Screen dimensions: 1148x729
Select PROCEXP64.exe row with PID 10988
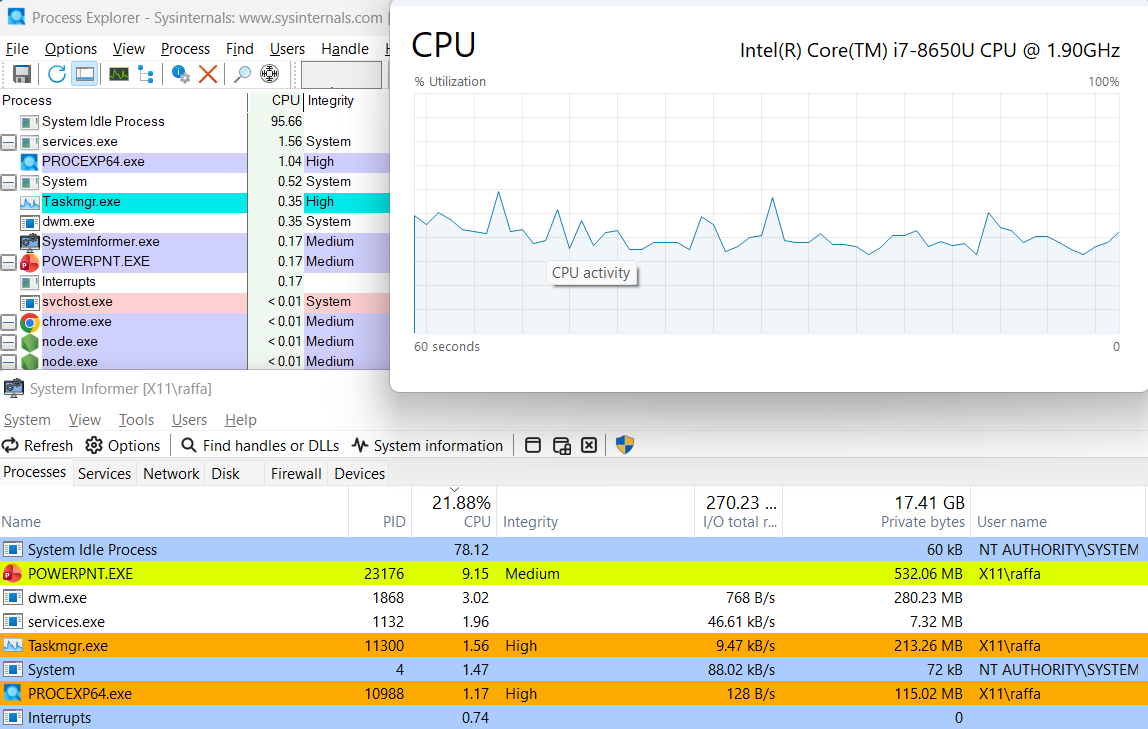[574, 694]
